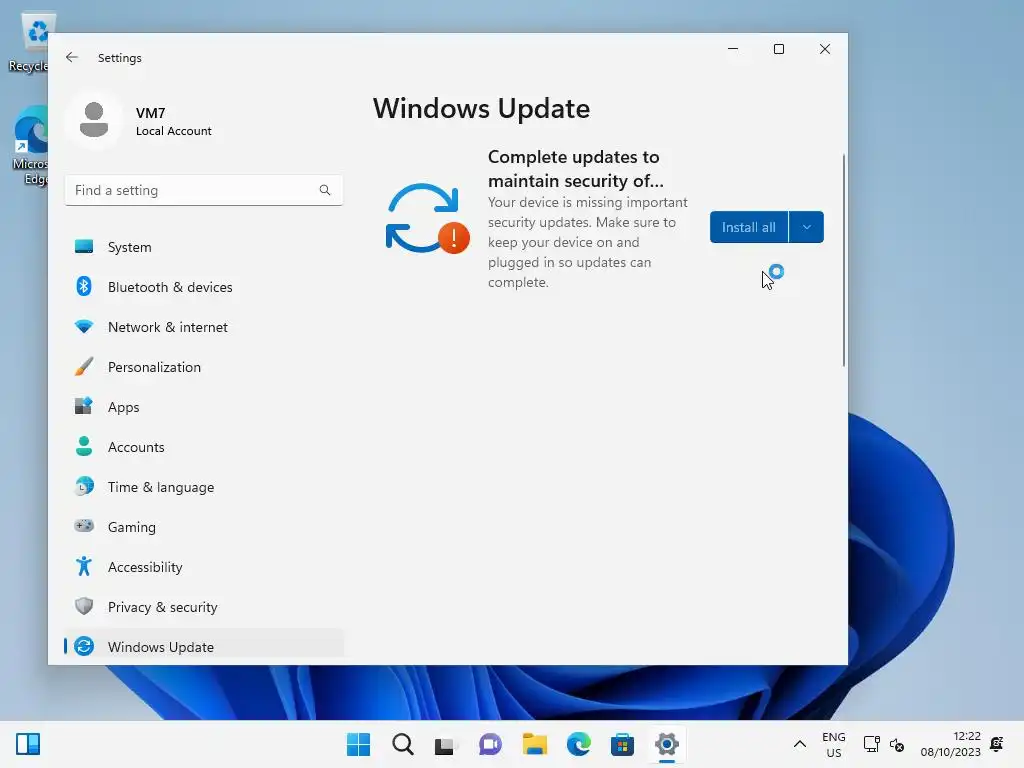Open the clock and date 12:22 08/10/2023
Screen dimensions: 1024x768
pyautogui.click(x=951, y=744)
